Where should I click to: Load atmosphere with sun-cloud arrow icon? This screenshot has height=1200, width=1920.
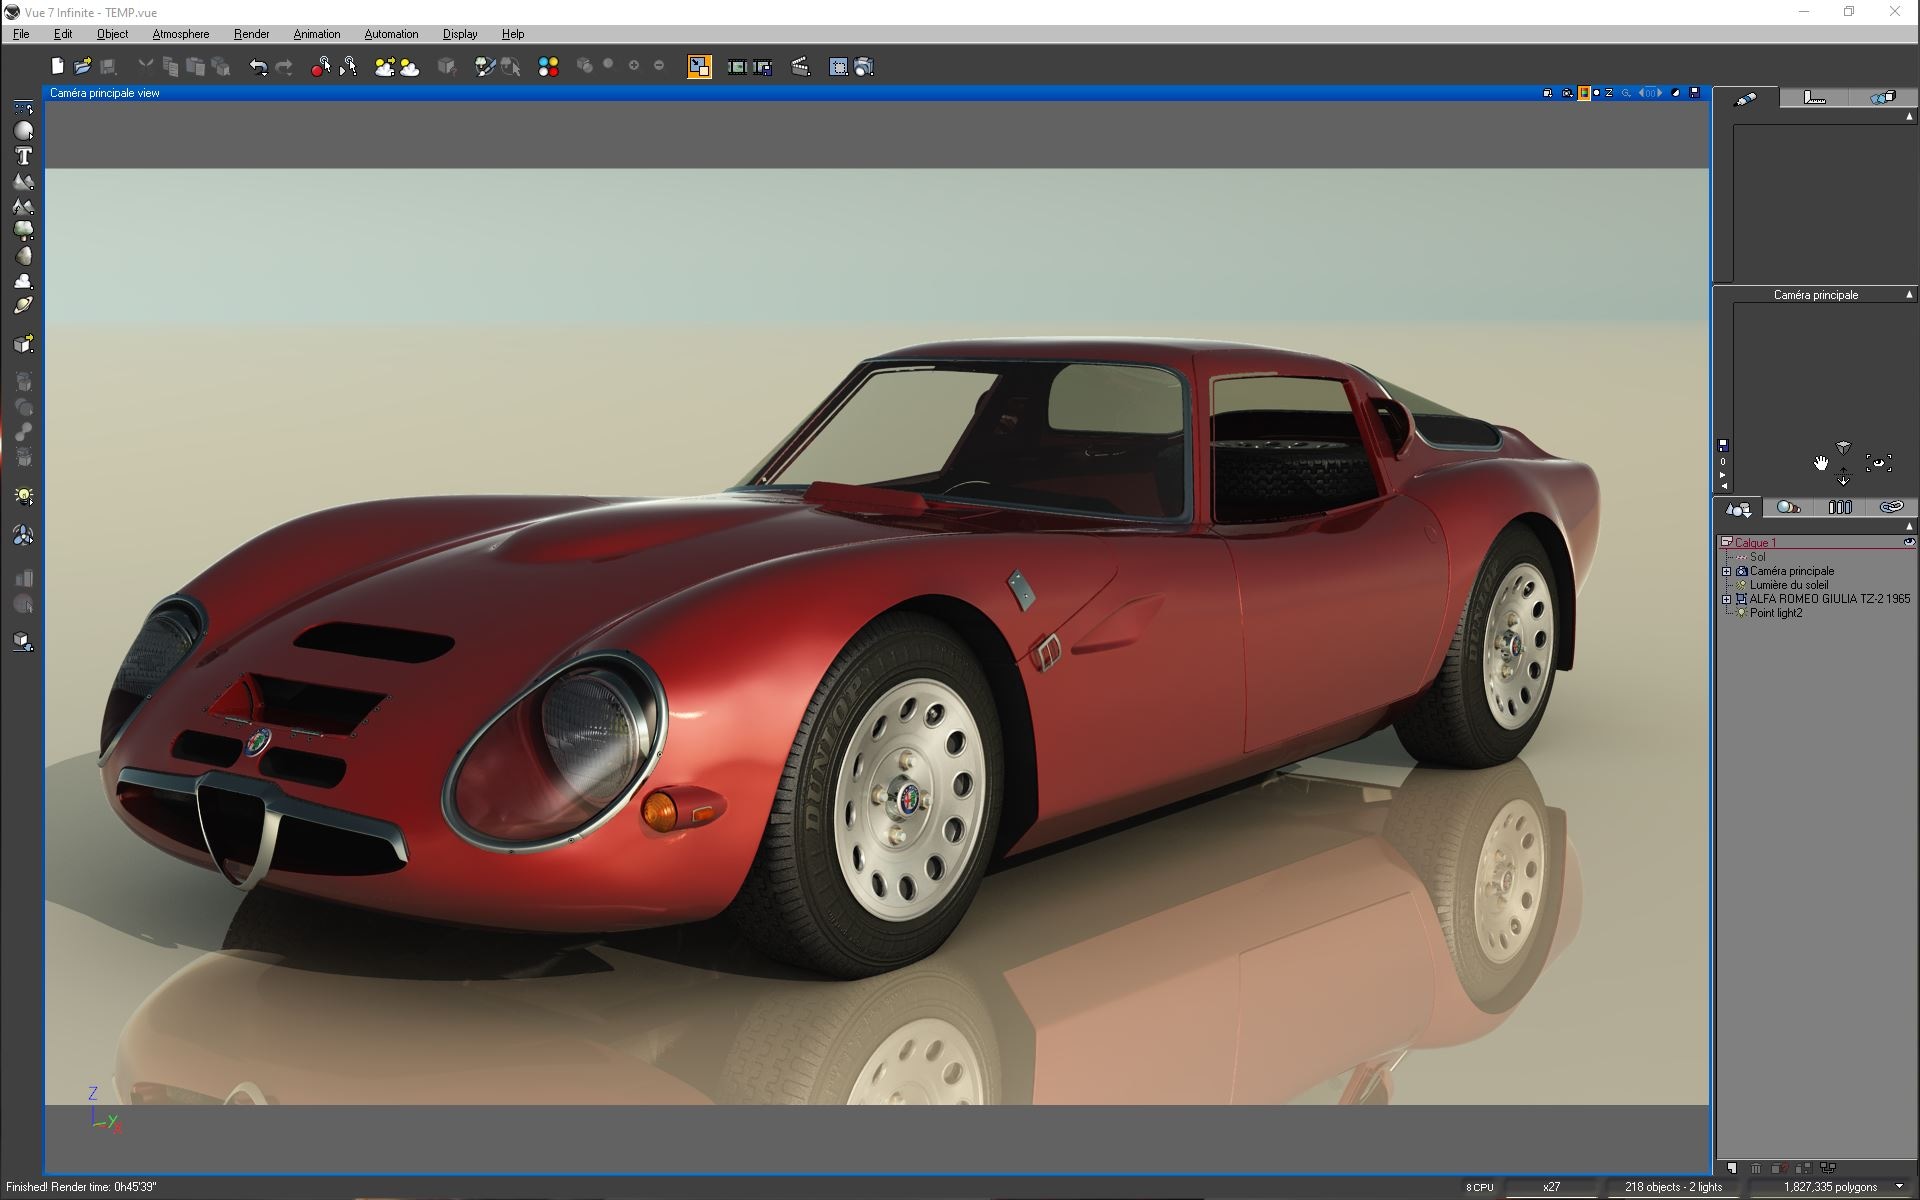[384, 67]
